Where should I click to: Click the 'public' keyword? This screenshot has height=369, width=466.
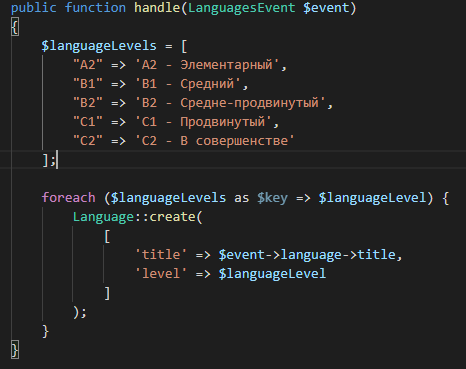(x=34, y=8)
